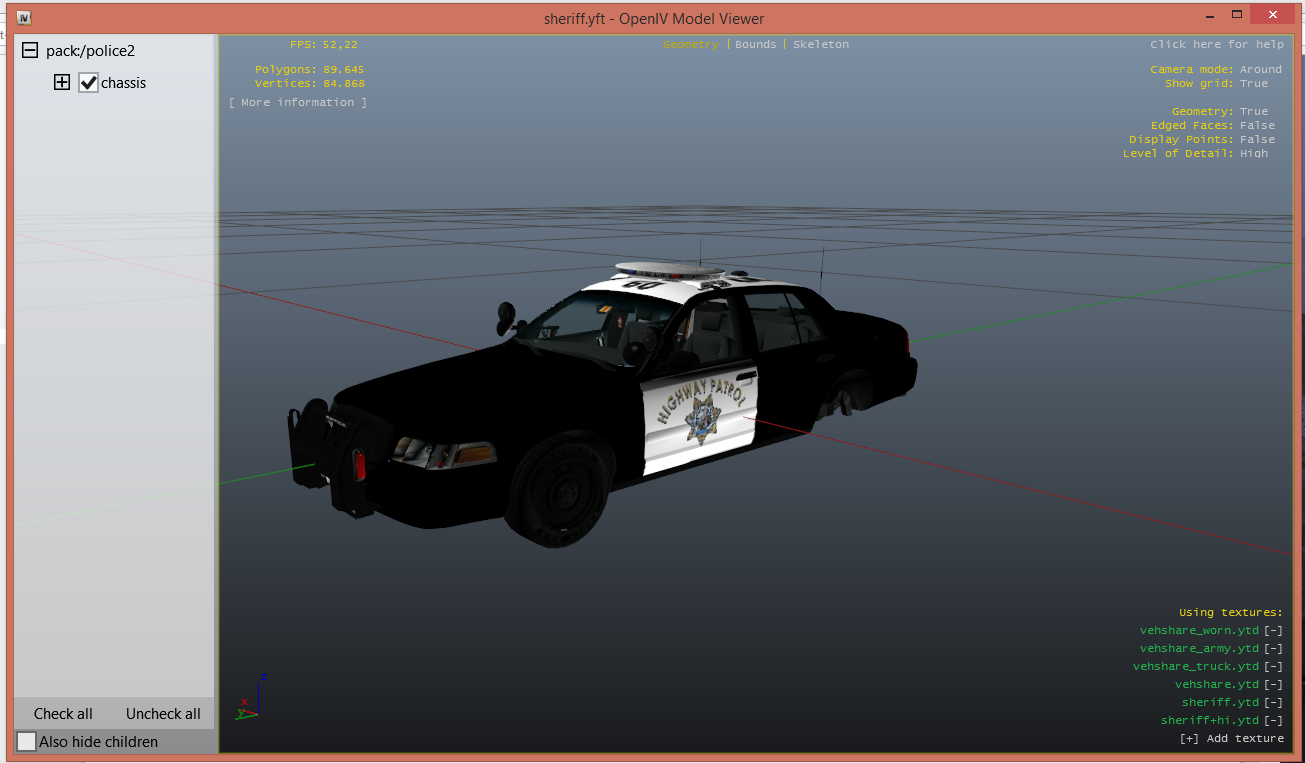This screenshot has width=1305, height=763.
Task: Remove vehshare_worn.ytd via its [-] button
Action: tap(1273, 630)
